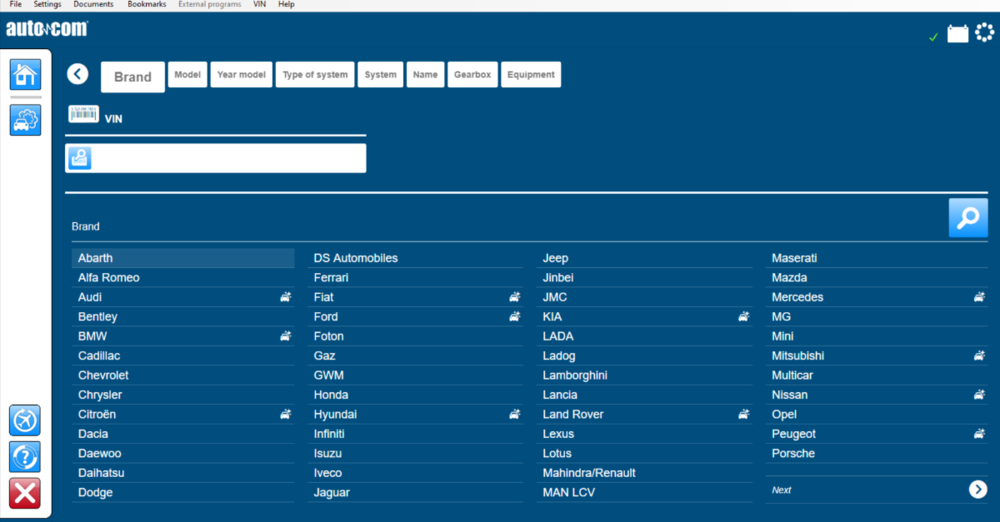Image resolution: width=1000 pixels, height=522 pixels.
Task: Select Jaguar brand
Action: pyautogui.click(x=415, y=493)
